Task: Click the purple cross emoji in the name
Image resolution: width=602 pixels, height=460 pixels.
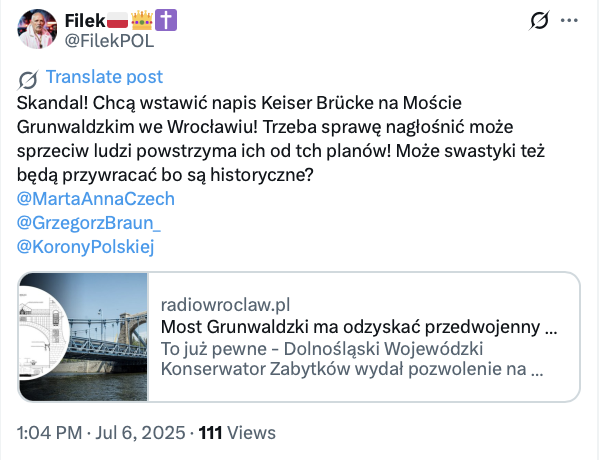Action: [x=166, y=20]
